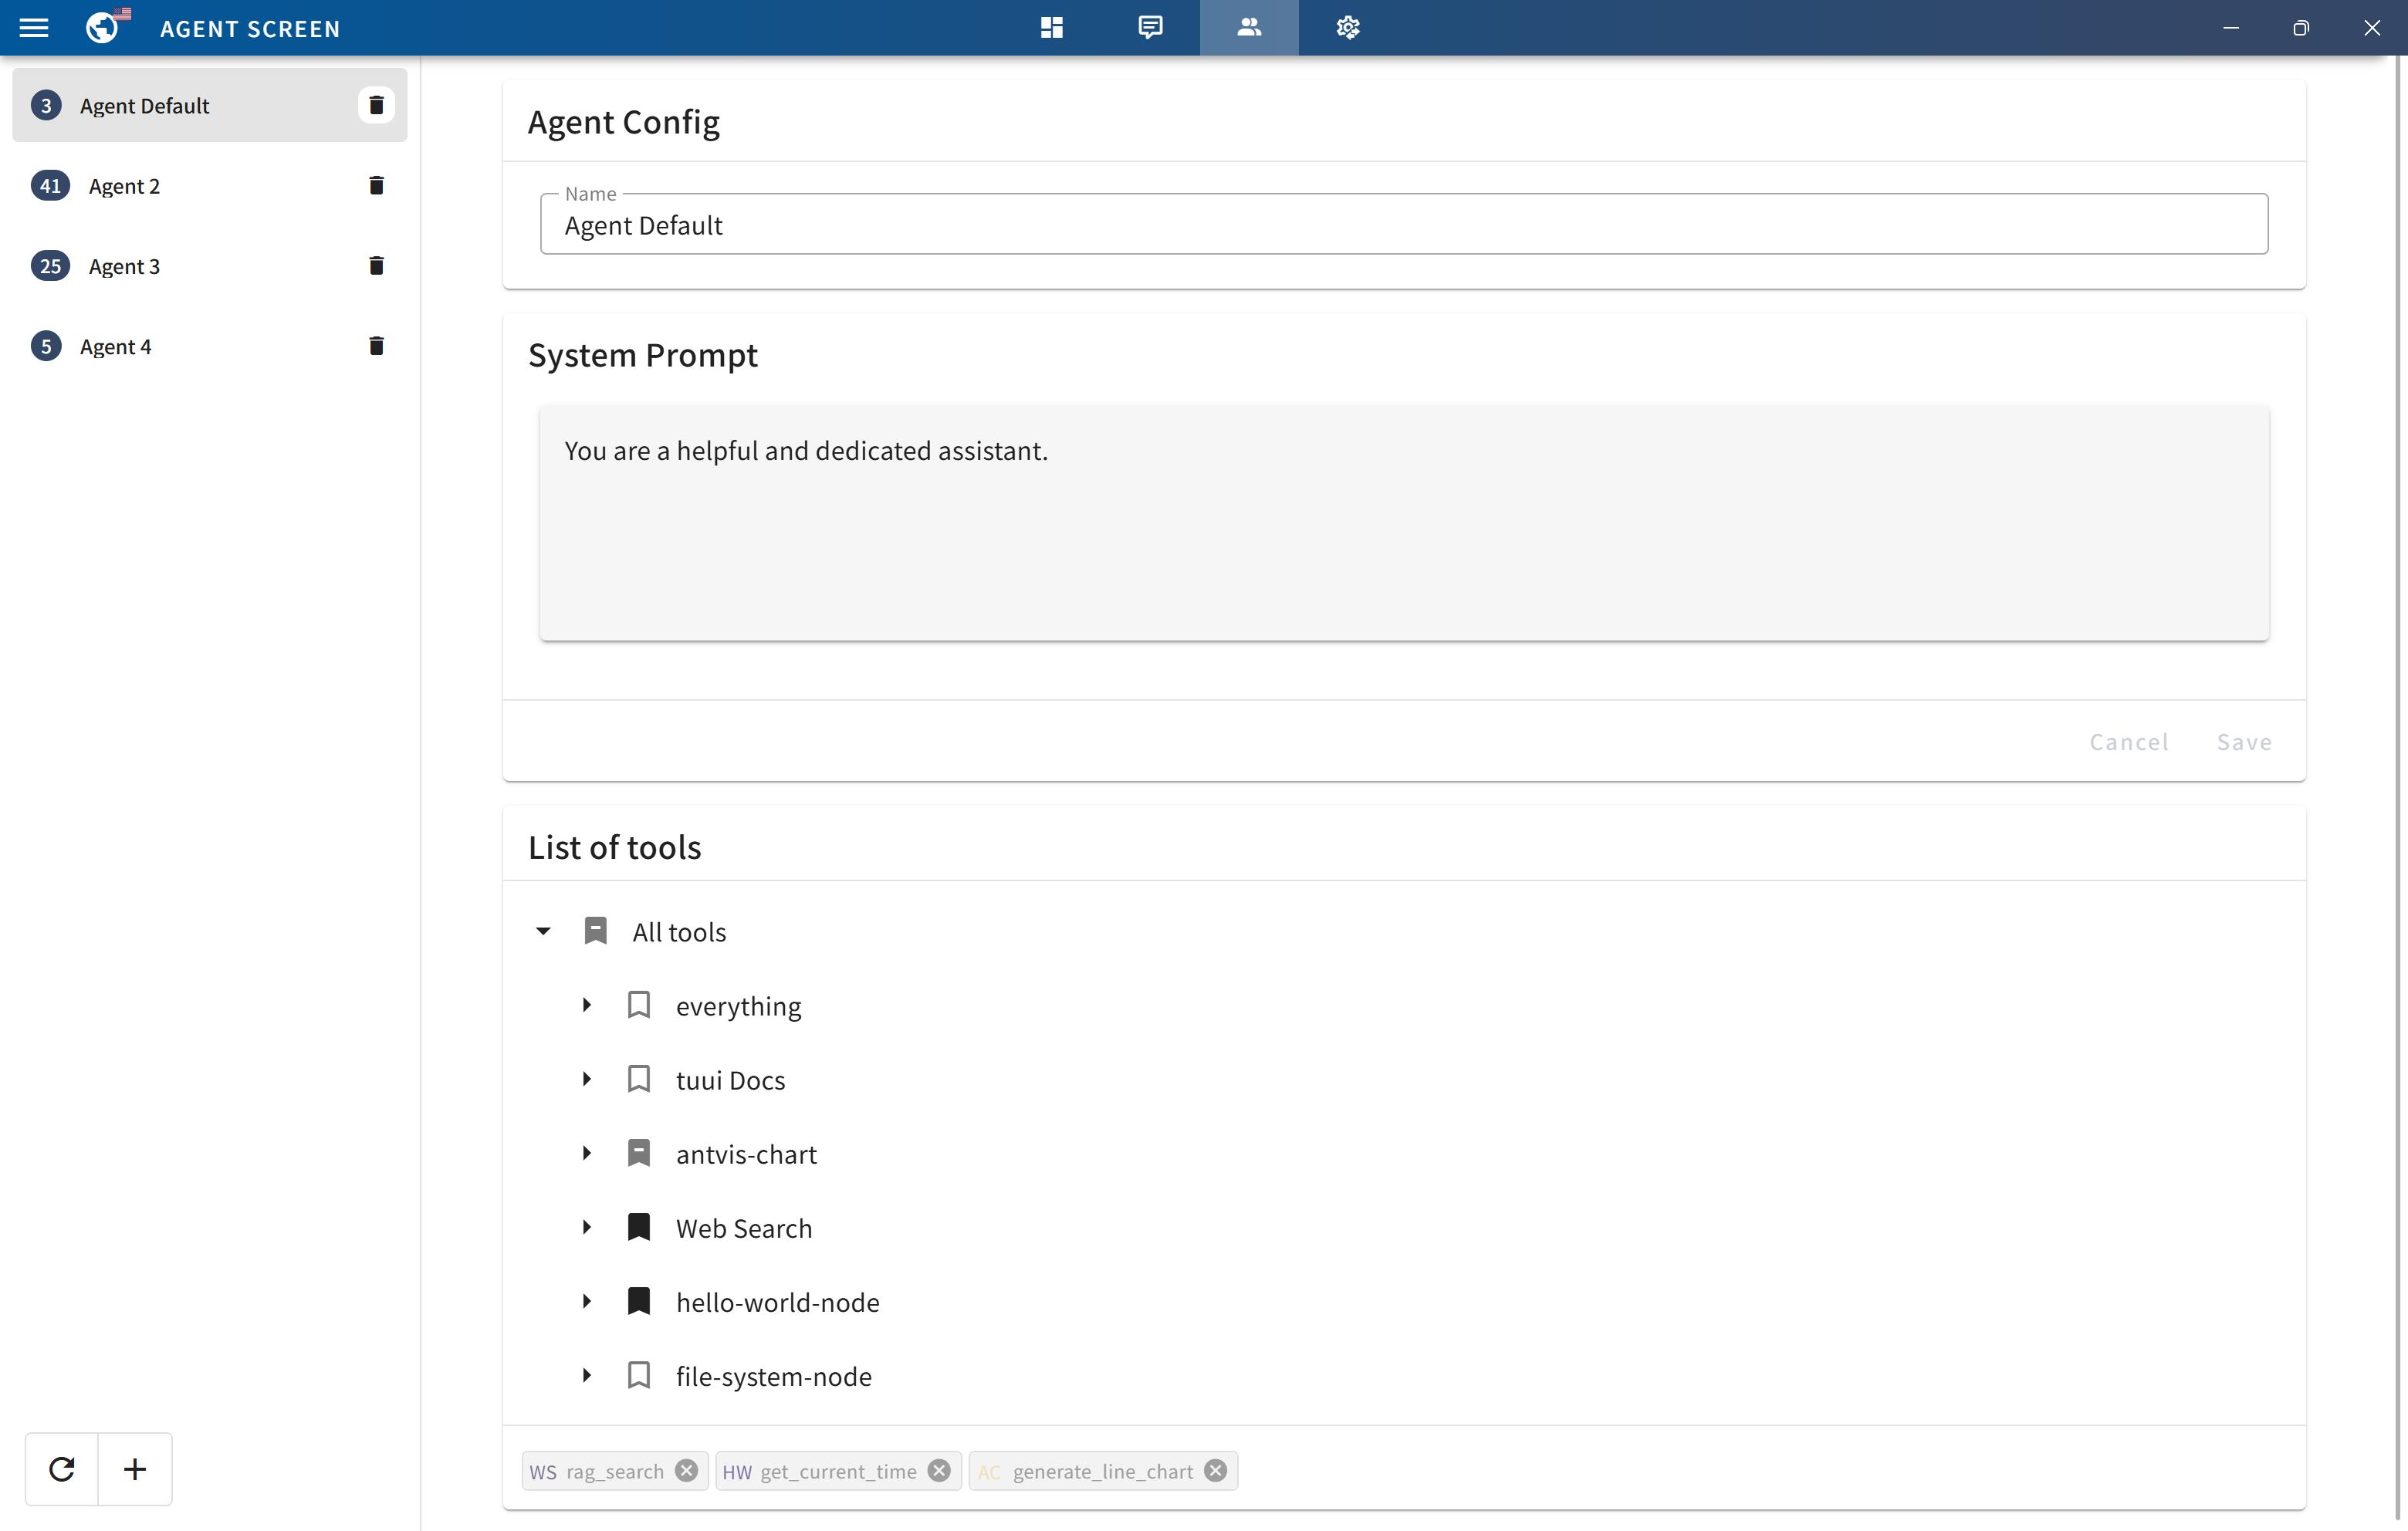Delete Agent 2 with trash icon
Viewport: 2408px width, 1531px height.
(x=376, y=186)
